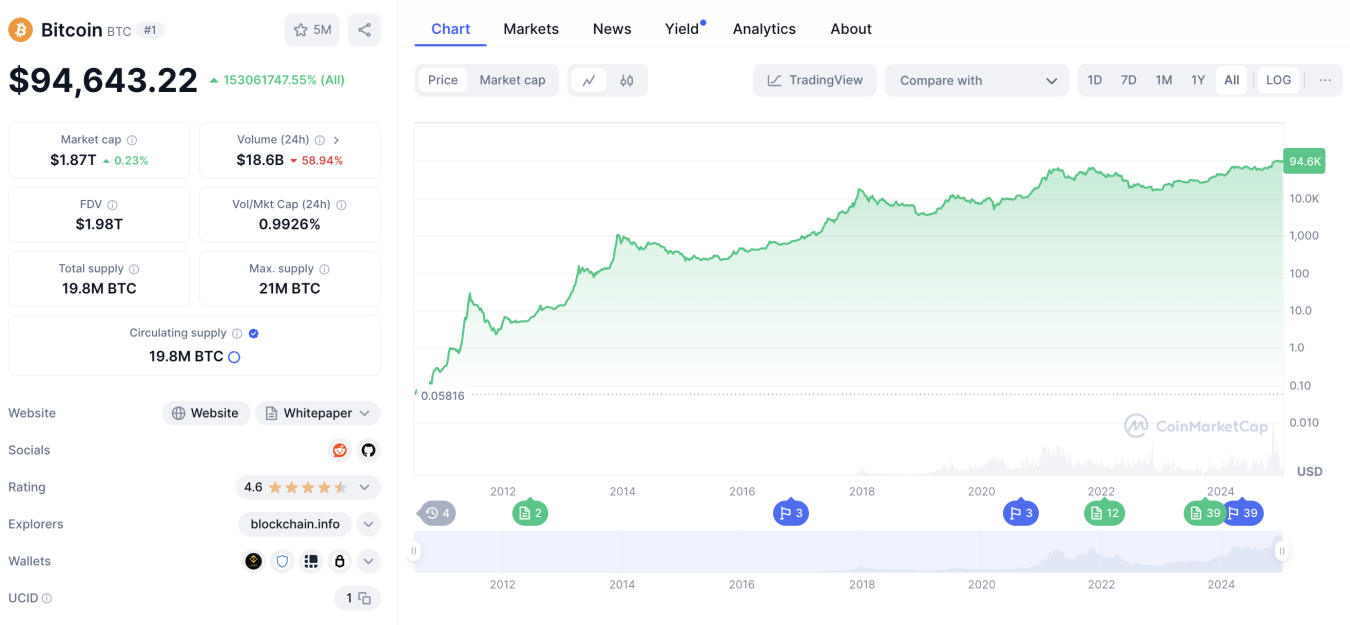Select the line chart view icon
Image resolution: width=1350 pixels, height=625 pixels.
589,80
